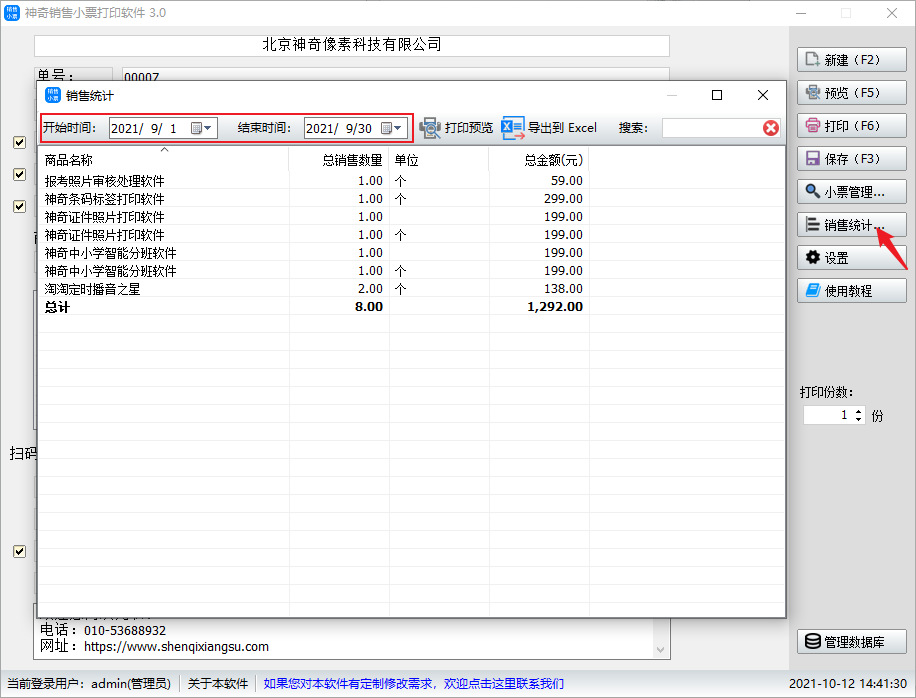Open the usage tutorial (使用教程)
Image resolution: width=916 pixels, height=698 pixels.
click(851, 291)
